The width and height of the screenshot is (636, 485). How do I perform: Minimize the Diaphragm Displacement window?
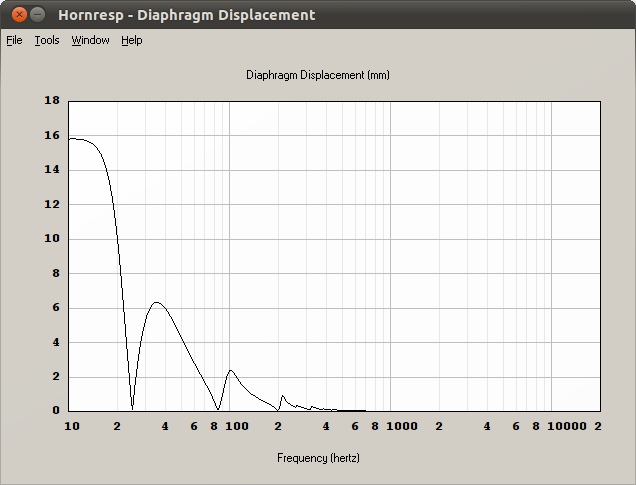37,15
